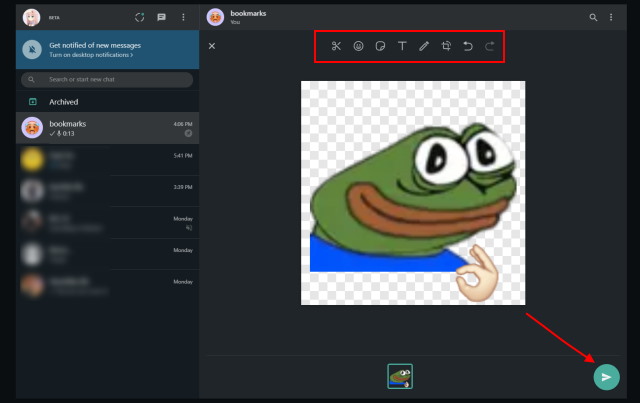
Task: Open the muted chat from Monday
Action: click(x=107, y=223)
